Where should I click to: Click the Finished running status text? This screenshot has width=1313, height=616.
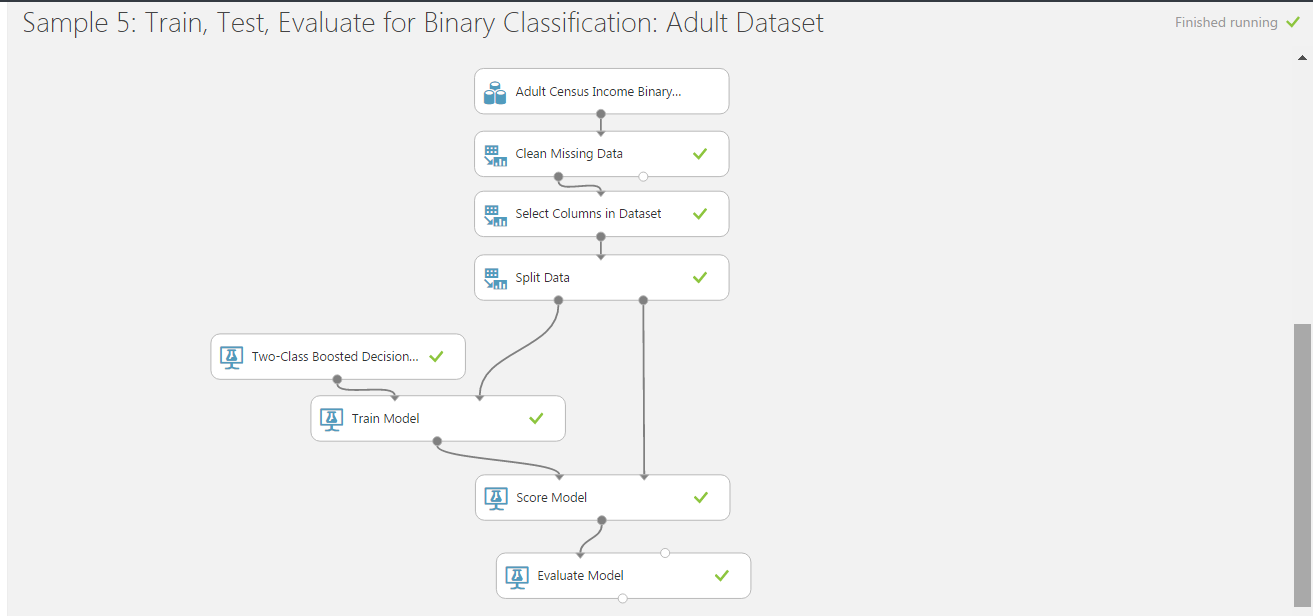coord(1226,22)
